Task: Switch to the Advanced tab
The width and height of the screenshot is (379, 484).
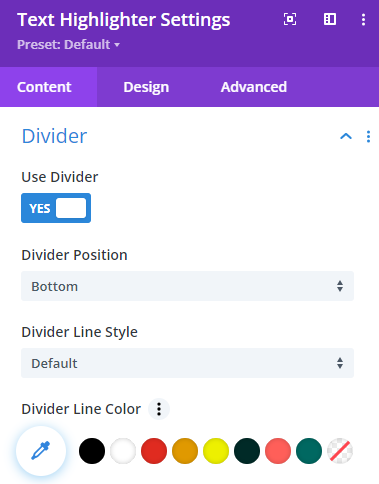Action: tap(254, 87)
